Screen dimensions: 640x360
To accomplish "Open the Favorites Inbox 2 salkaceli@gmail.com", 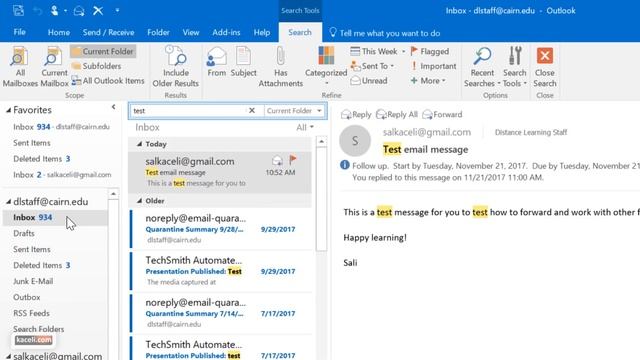I will (61, 175).
